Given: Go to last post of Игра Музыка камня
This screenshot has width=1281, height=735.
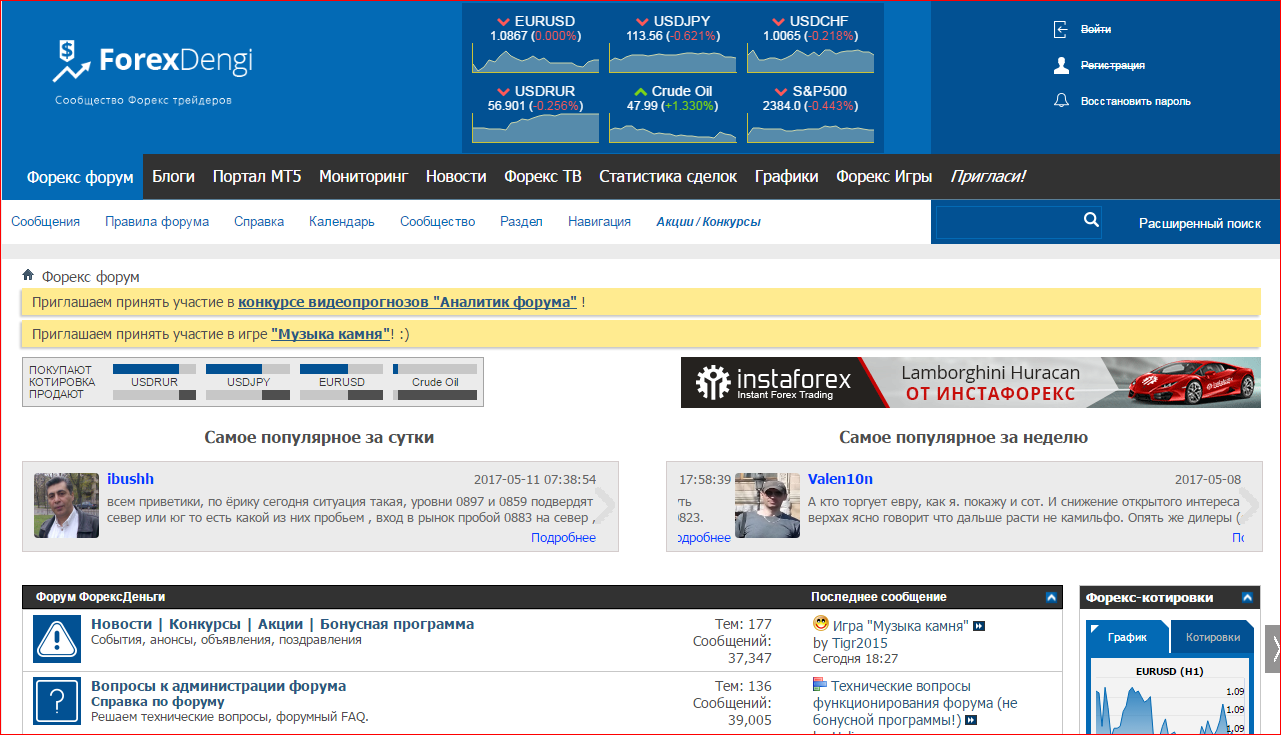Looking at the screenshot, I should [x=980, y=627].
